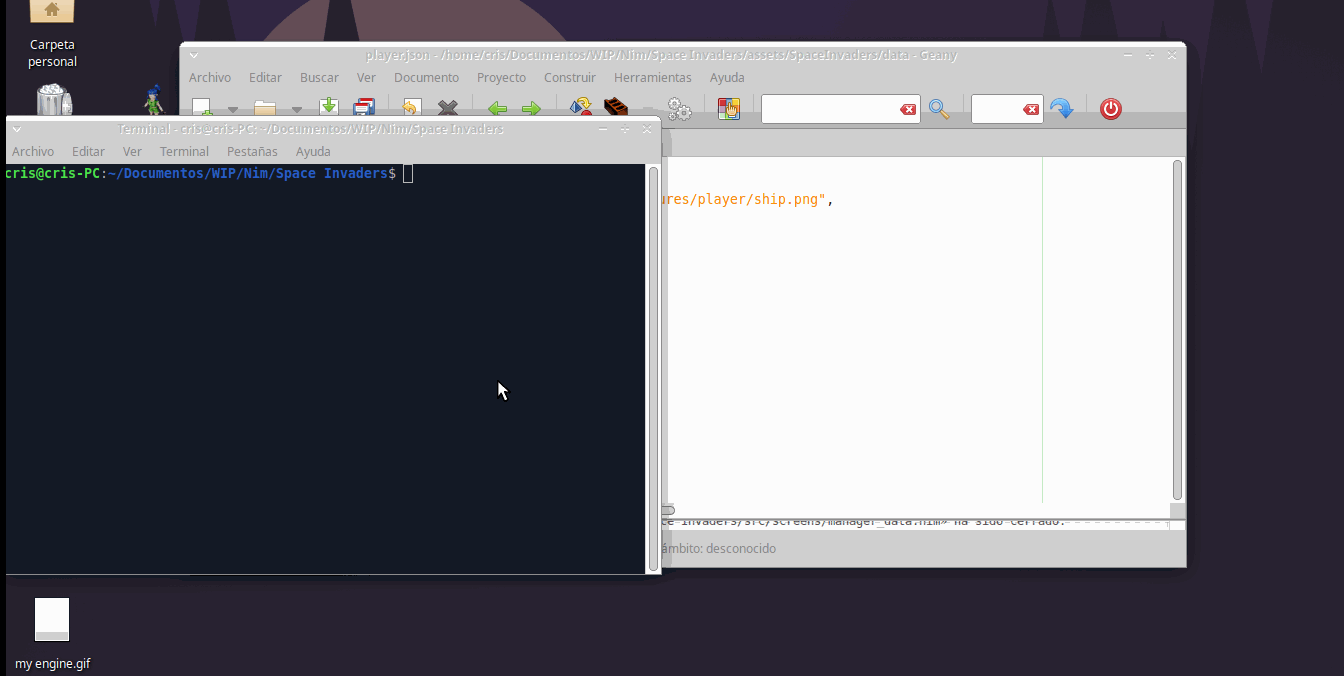This screenshot has height=676, width=1344.
Task: Close the Geany window
Action: tap(1172, 55)
